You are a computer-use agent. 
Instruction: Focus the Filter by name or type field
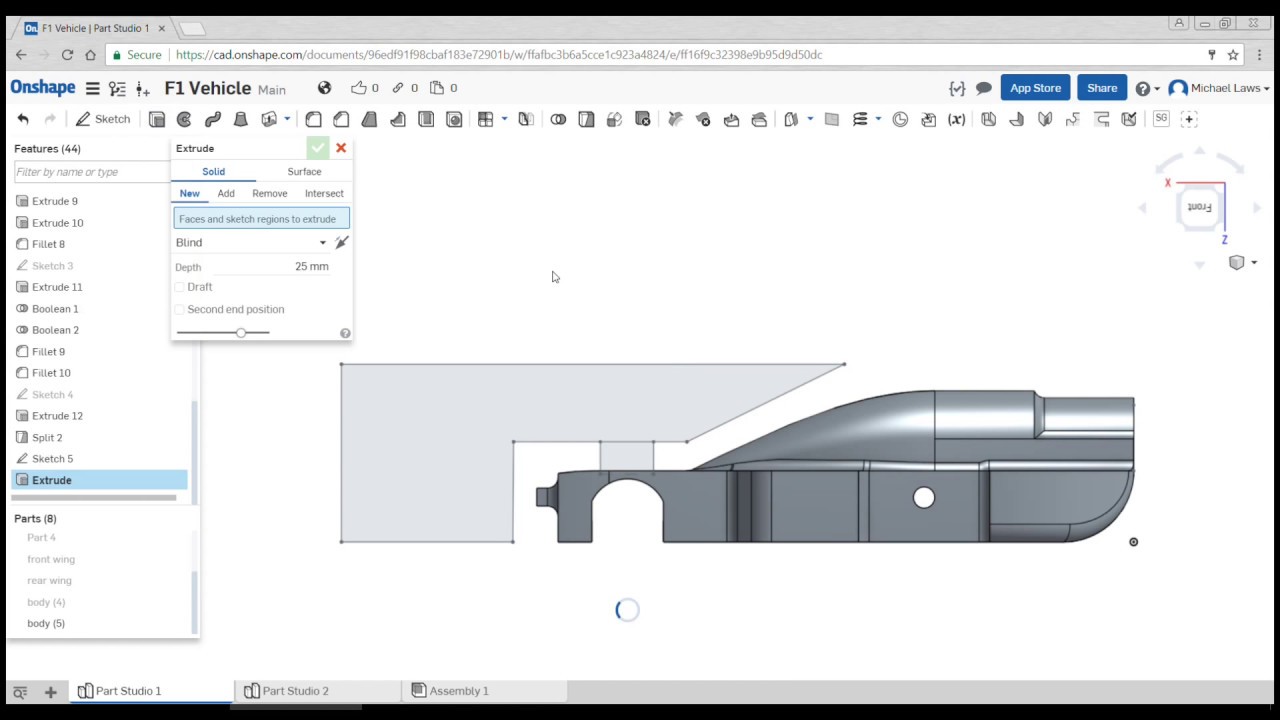pos(91,172)
